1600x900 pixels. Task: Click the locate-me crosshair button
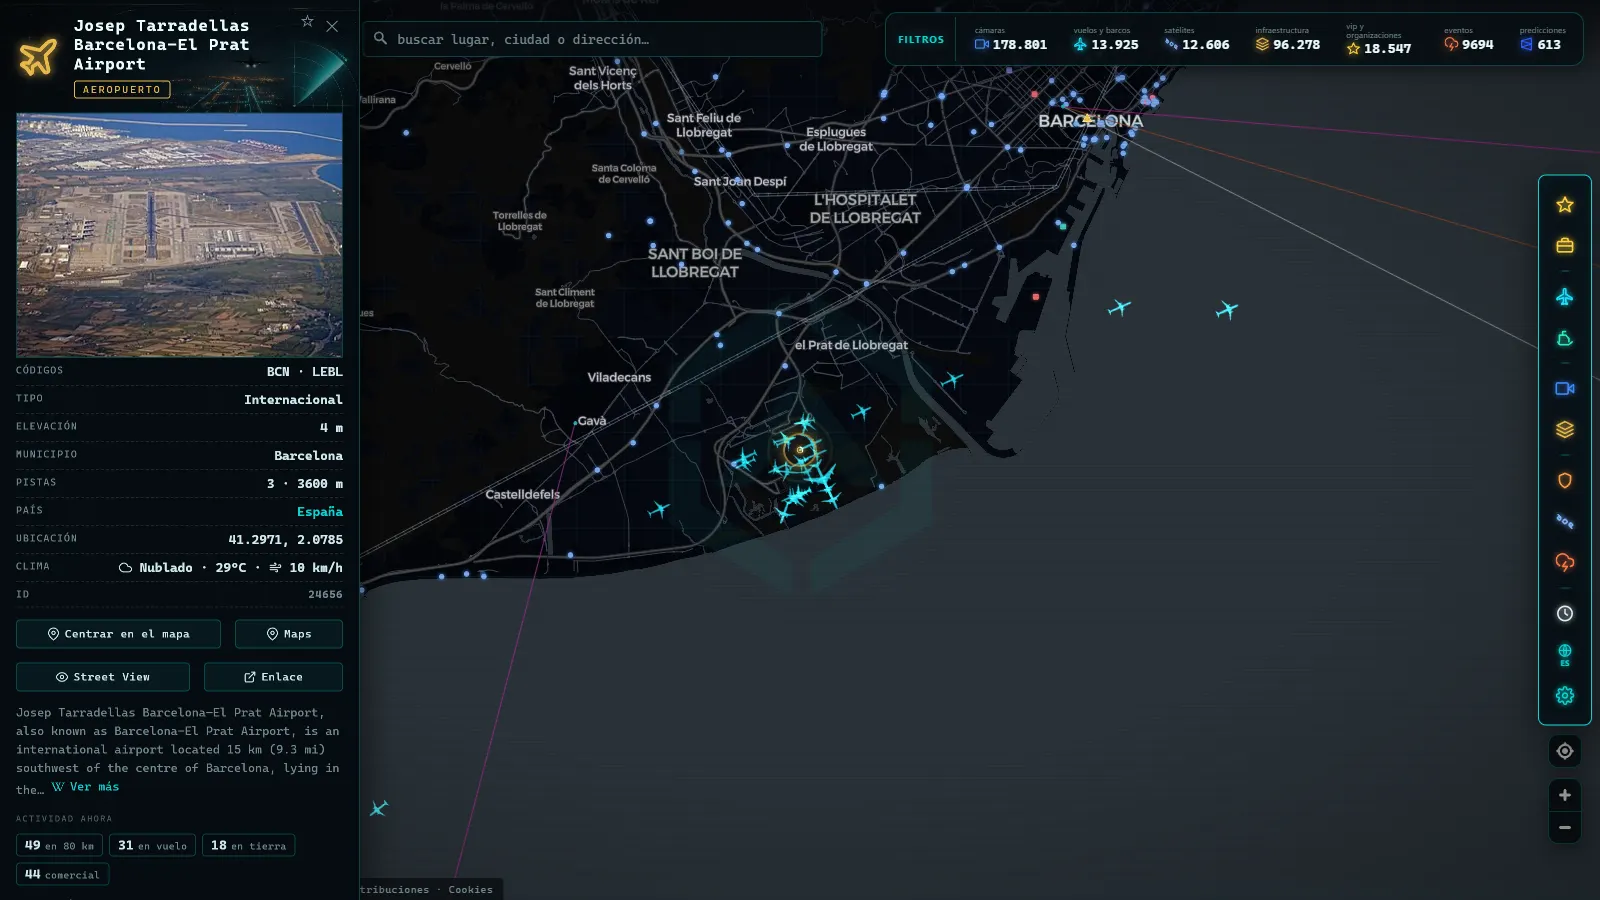click(1565, 751)
